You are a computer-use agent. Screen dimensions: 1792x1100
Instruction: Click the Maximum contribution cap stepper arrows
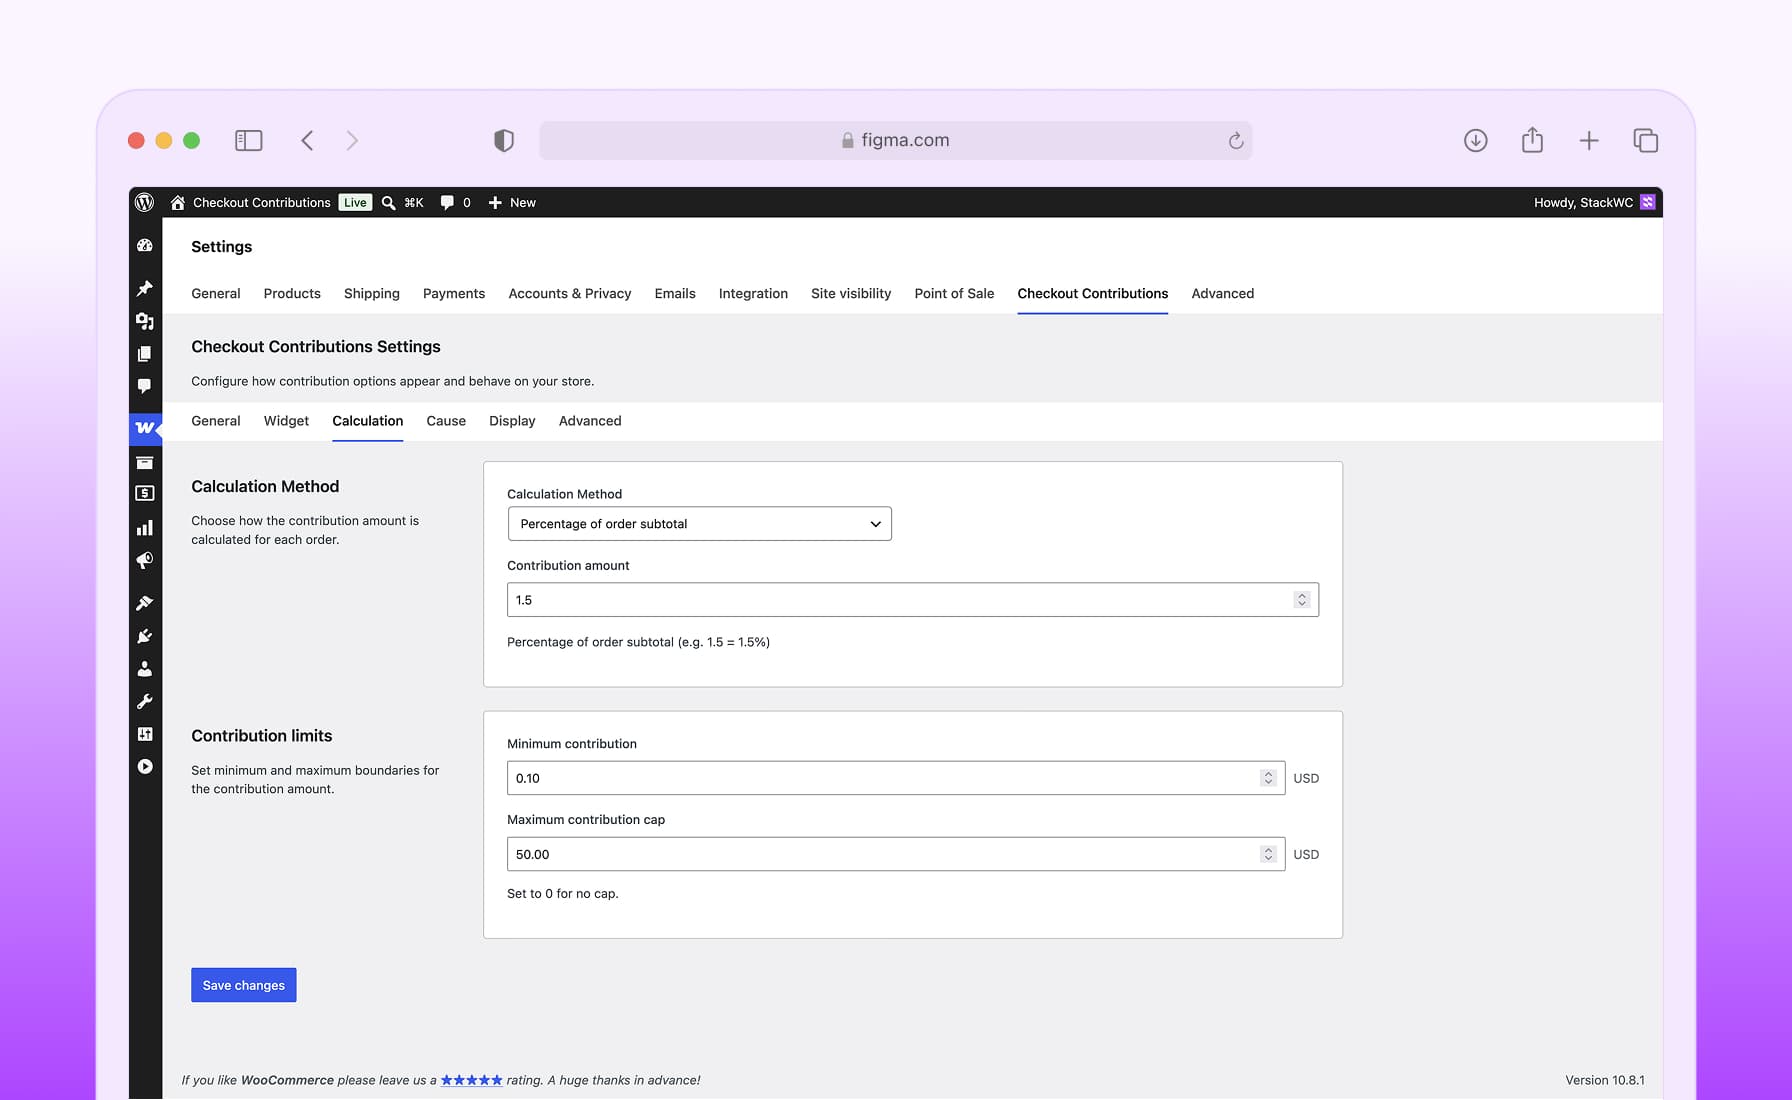pos(1268,854)
